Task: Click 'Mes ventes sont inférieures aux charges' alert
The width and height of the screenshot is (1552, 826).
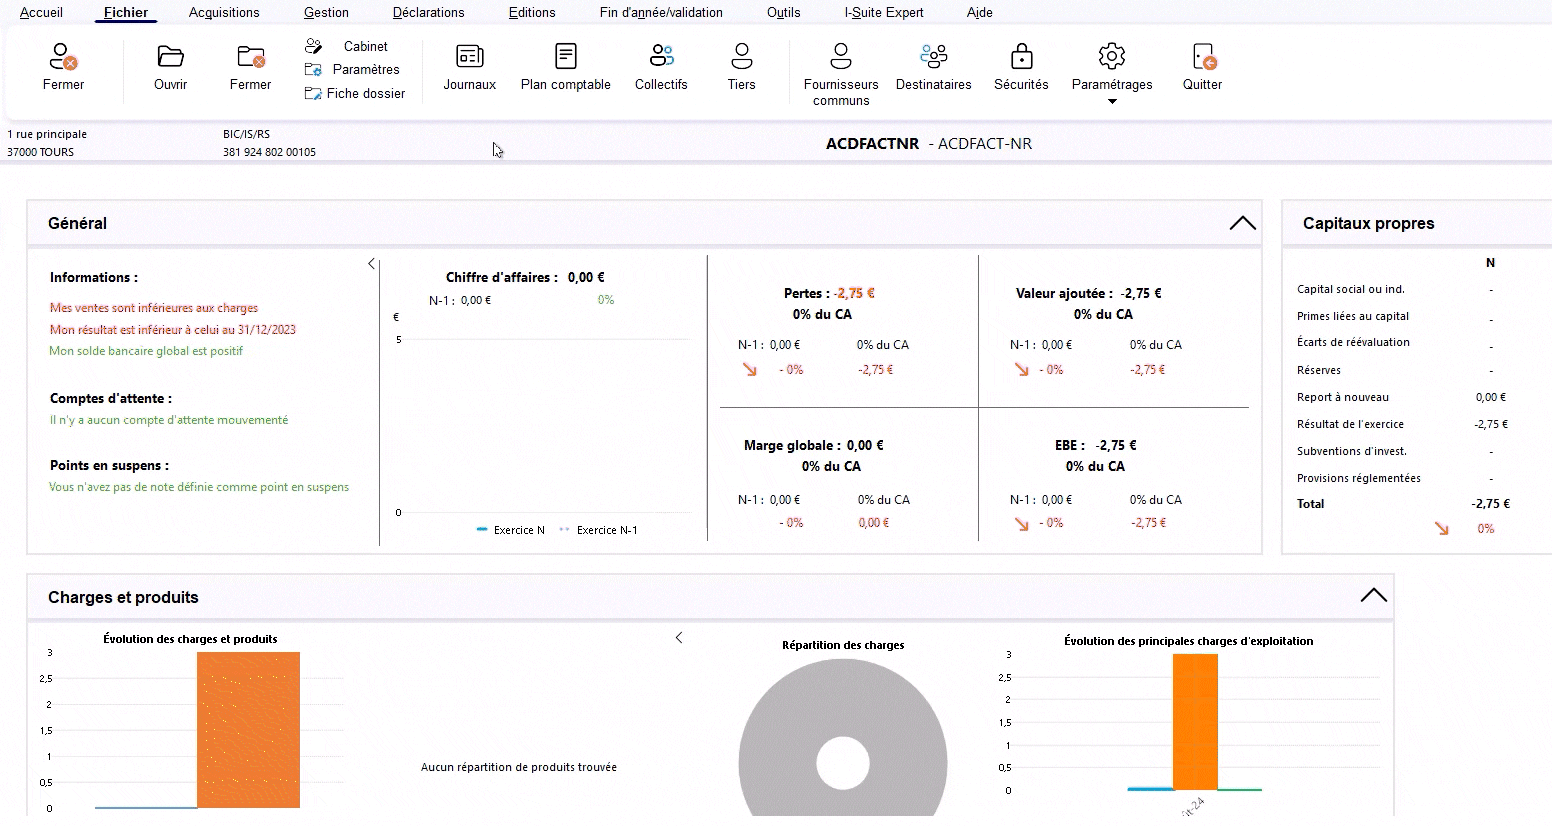Action: pyautogui.click(x=154, y=308)
